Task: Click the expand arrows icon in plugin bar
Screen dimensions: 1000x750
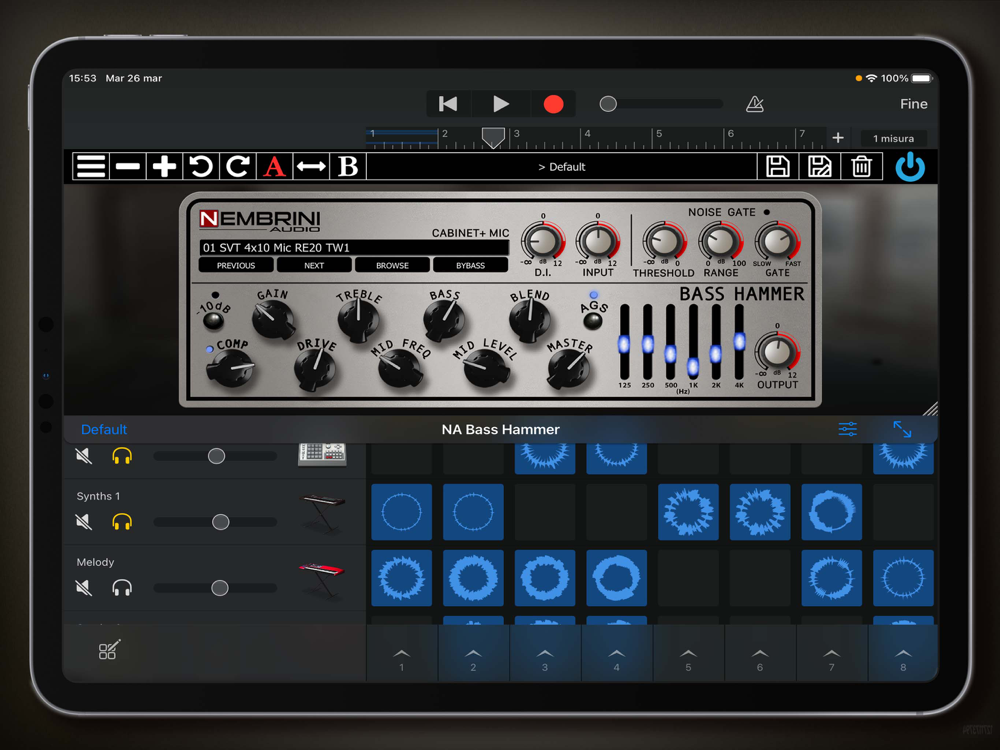Action: pyautogui.click(x=902, y=429)
